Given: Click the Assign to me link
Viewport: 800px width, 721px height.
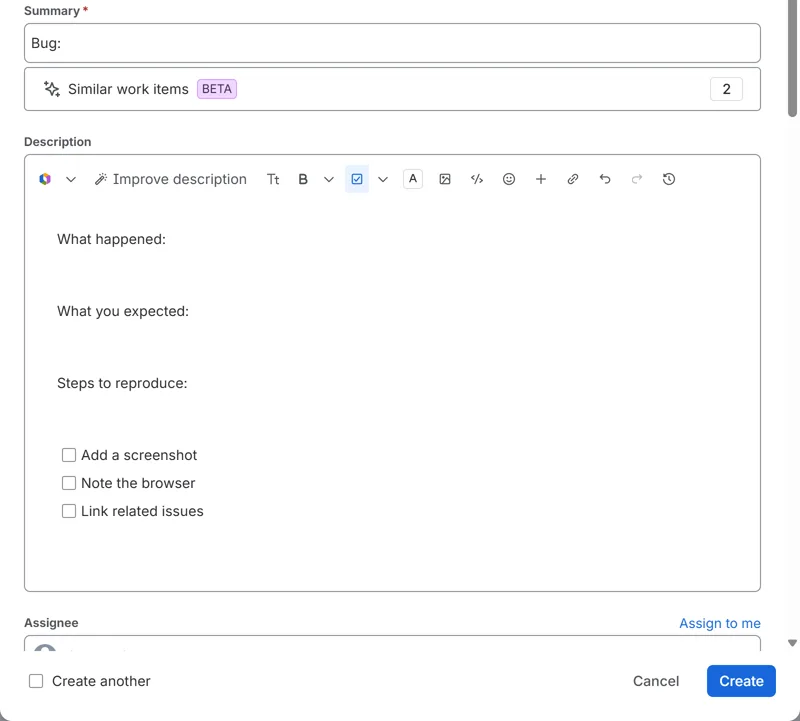Looking at the screenshot, I should click(x=720, y=623).
